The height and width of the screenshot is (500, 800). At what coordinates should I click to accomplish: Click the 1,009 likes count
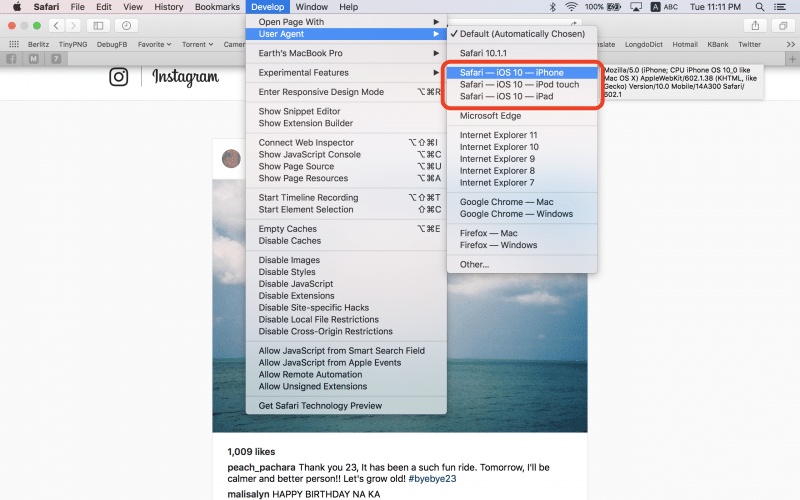pos(251,452)
